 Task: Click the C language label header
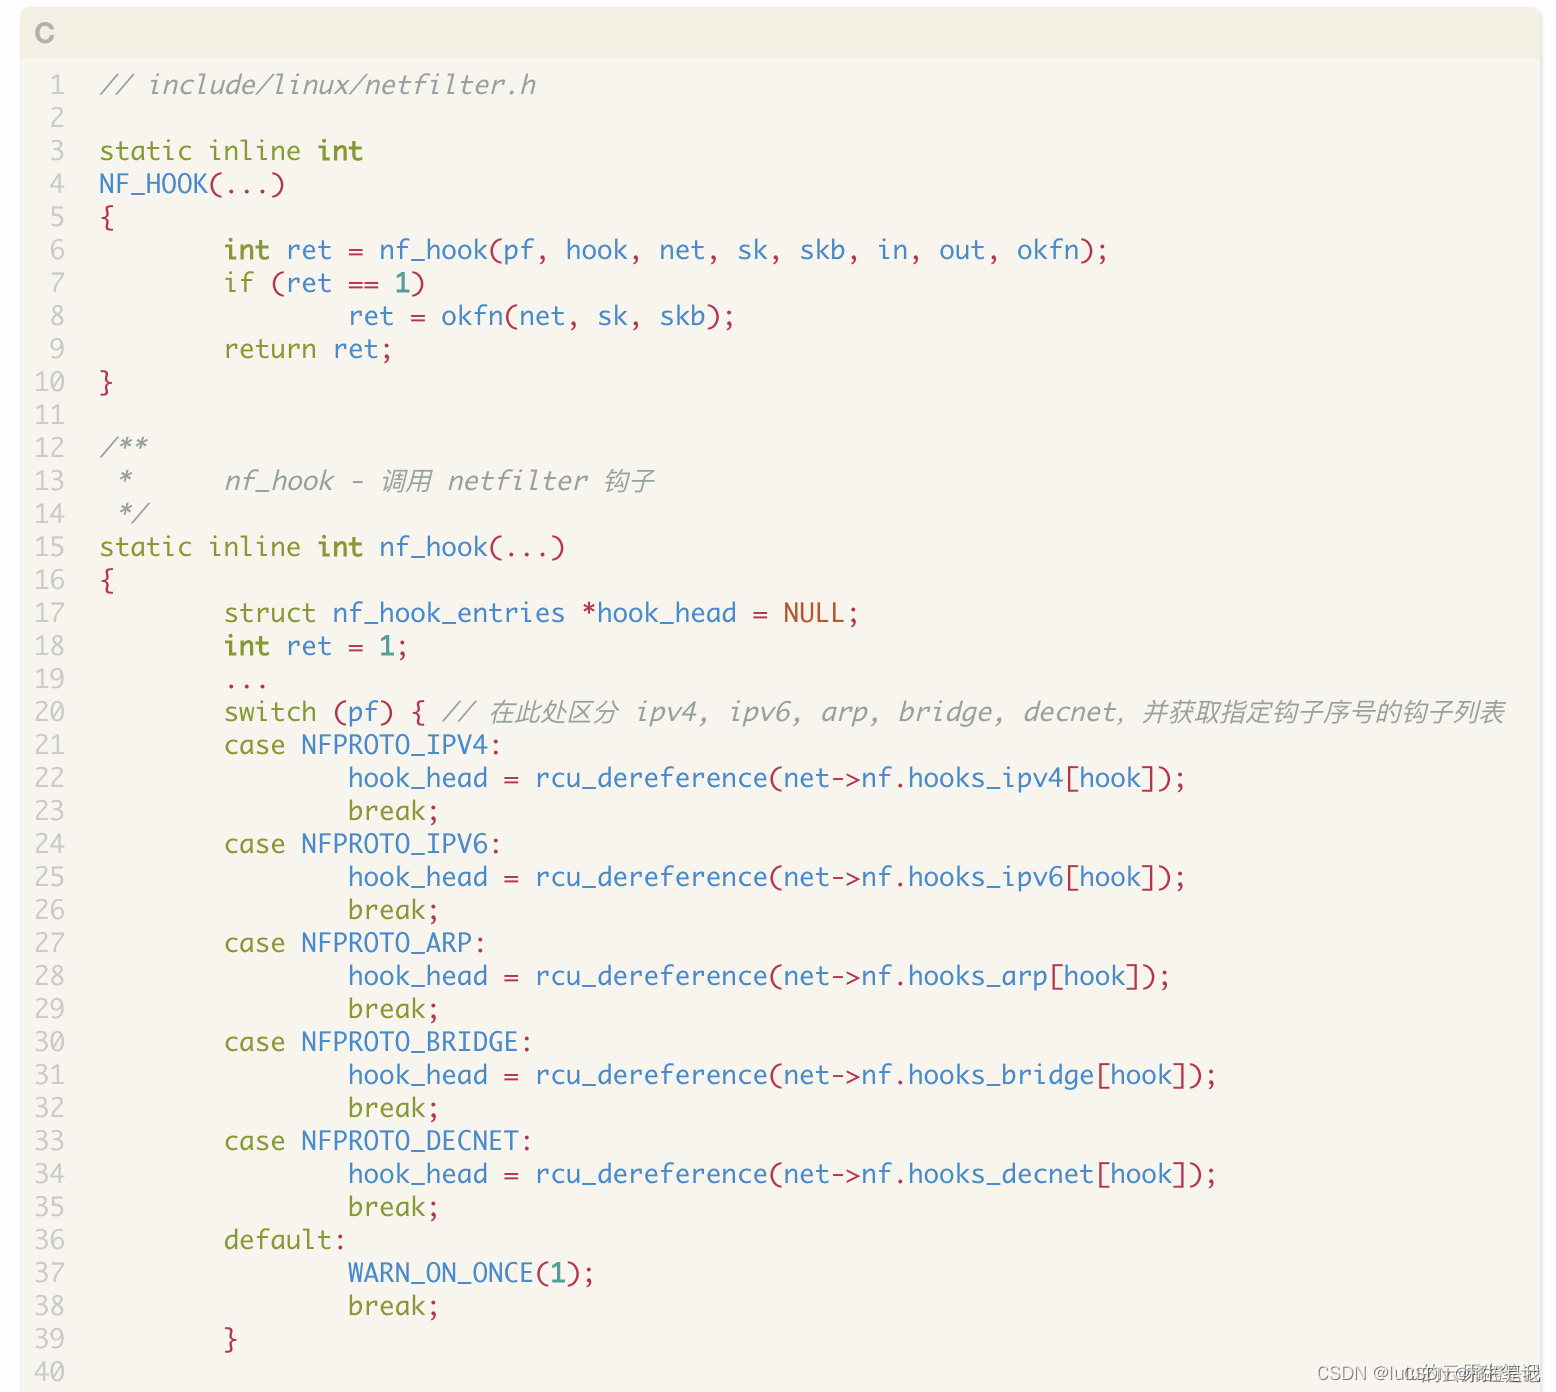tap(44, 33)
